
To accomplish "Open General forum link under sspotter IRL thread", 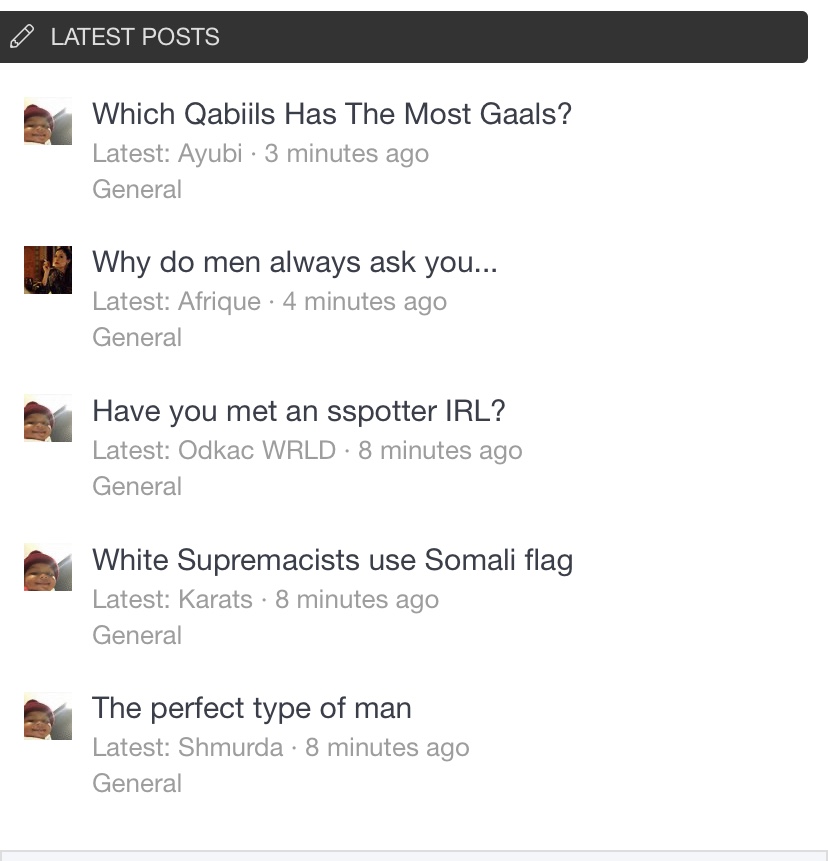I will (137, 487).
